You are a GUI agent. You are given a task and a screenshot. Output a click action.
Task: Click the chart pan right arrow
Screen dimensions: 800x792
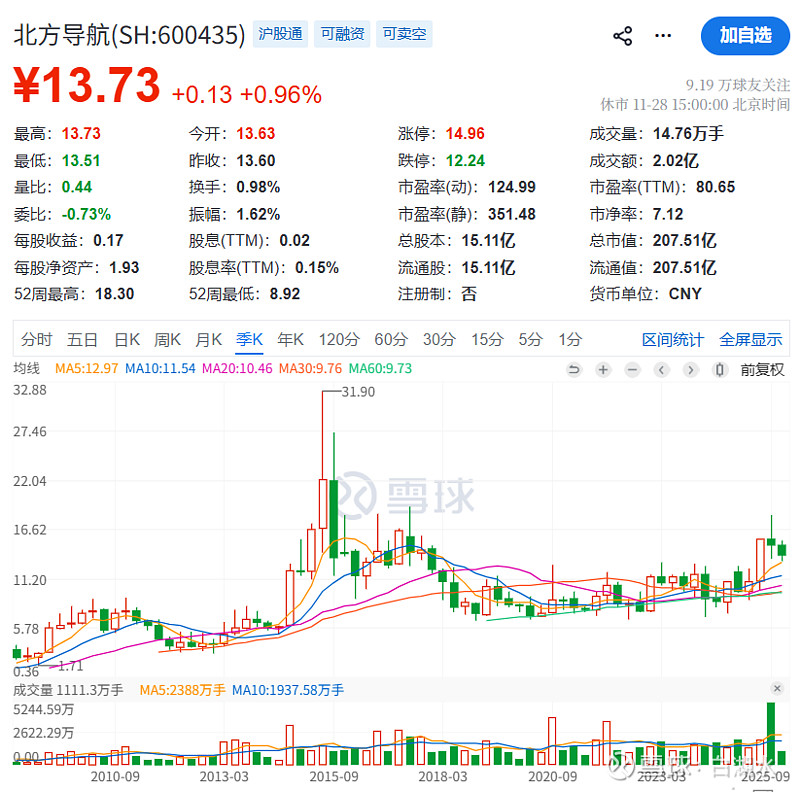tap(690, 369)
